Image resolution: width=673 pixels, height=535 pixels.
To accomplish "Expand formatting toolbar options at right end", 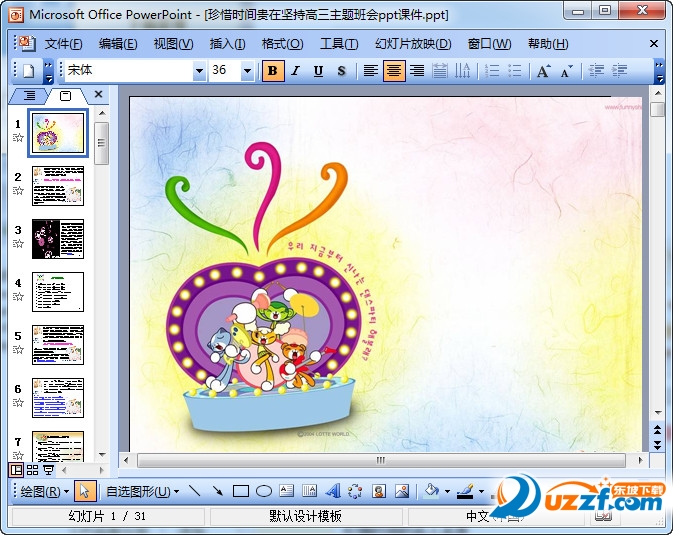I will click(659, 72).
